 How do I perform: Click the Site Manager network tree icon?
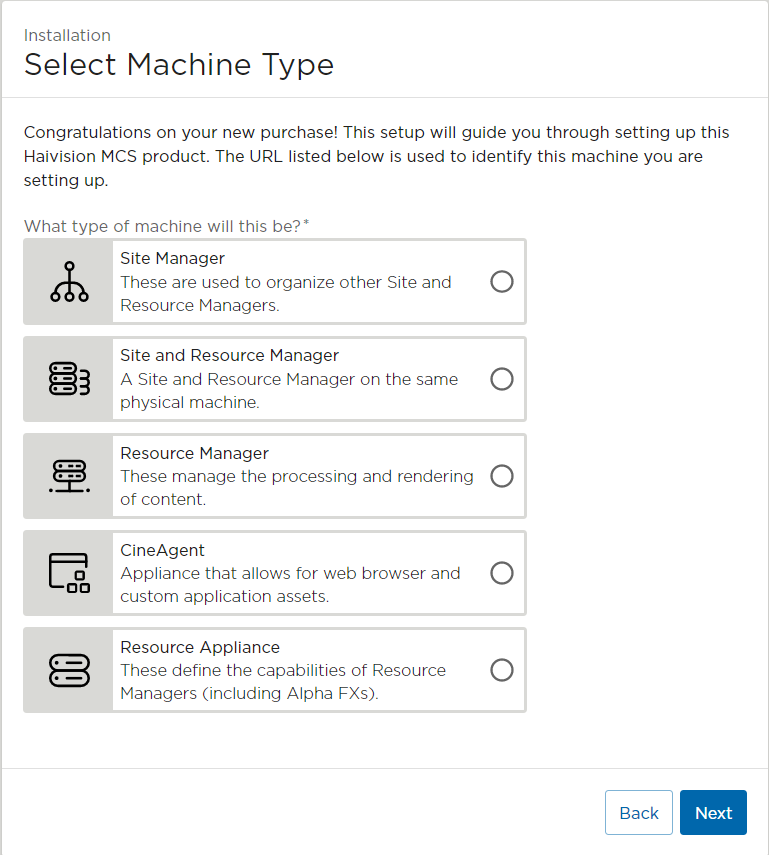(x=68, y=281)
